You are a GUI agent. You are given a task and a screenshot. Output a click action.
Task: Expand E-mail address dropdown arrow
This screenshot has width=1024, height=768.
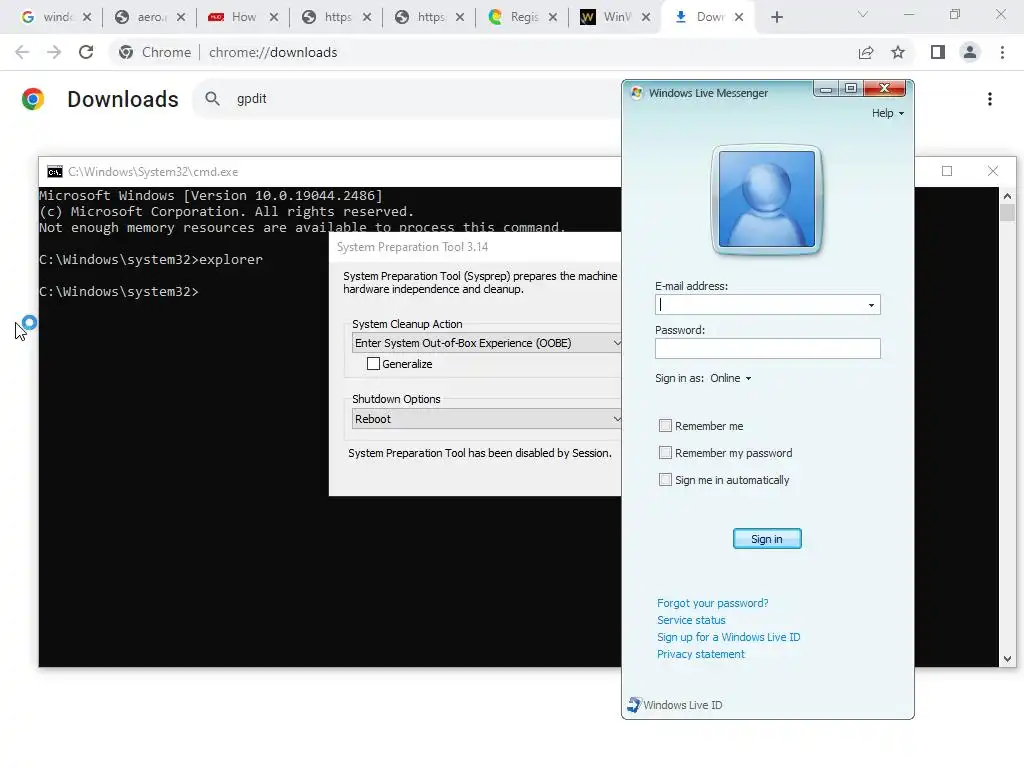coord(871,305)
